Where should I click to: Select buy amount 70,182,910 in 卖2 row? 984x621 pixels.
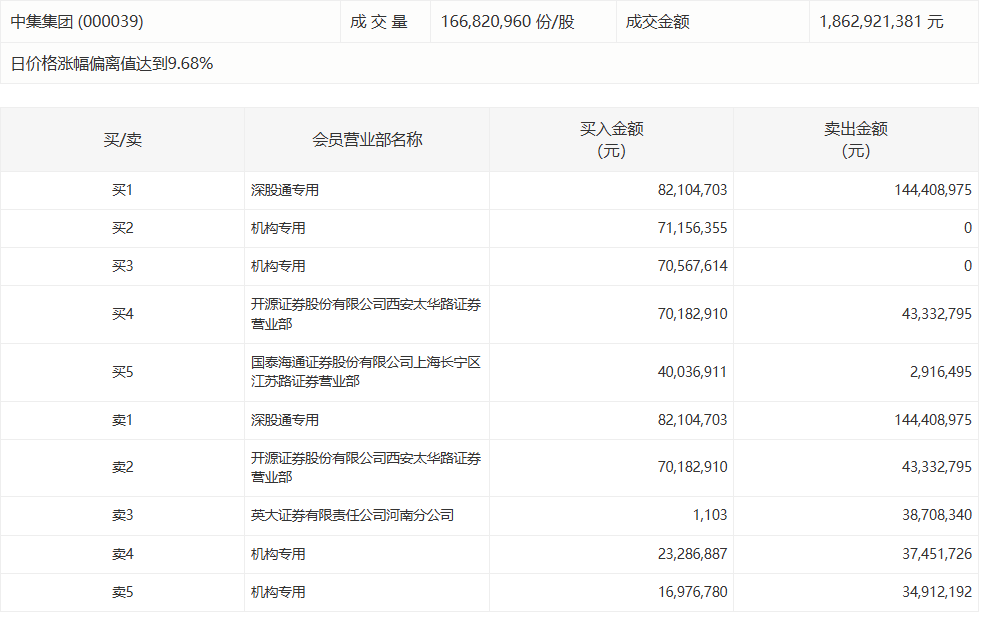tap(692, 467)
